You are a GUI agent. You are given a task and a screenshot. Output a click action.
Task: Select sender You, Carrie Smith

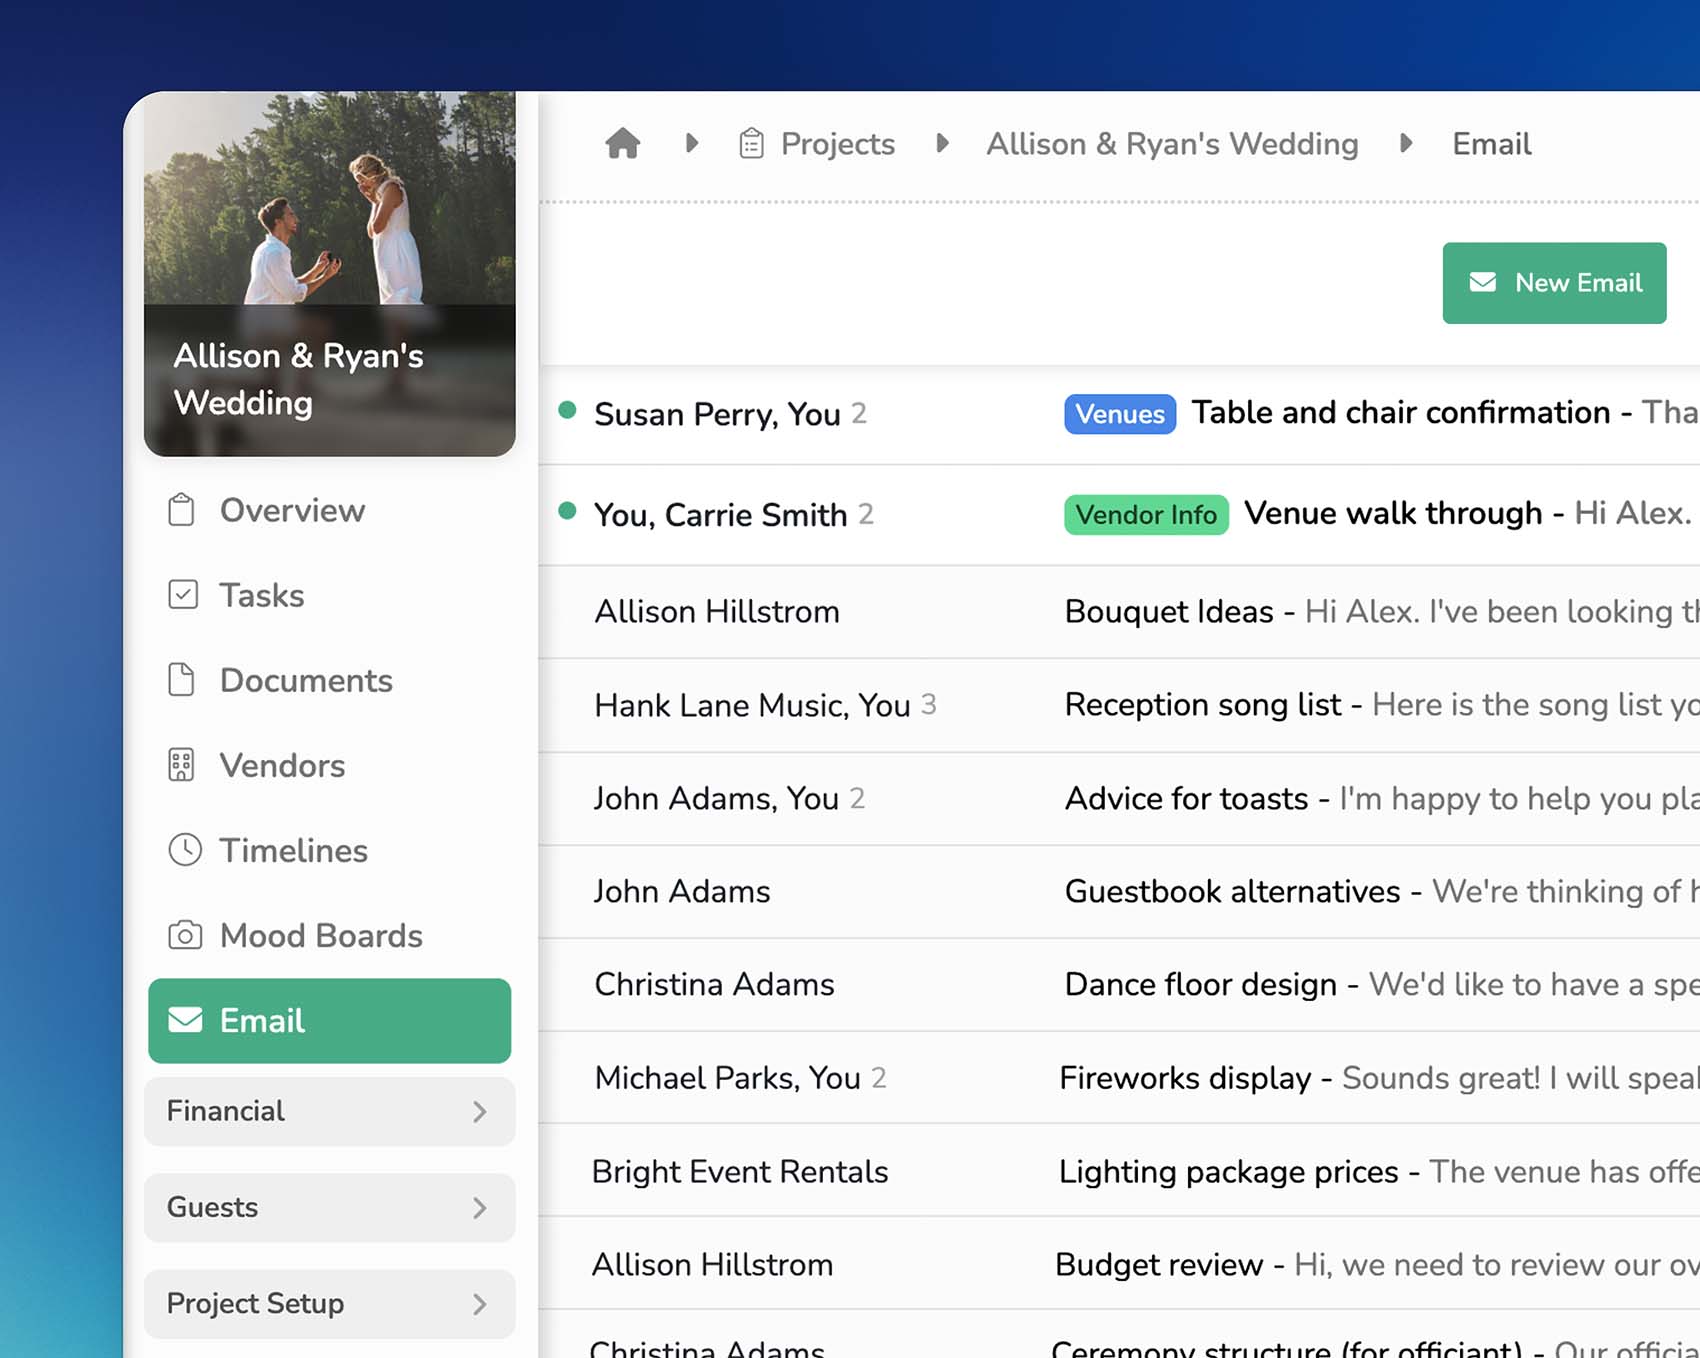[720, 515]
